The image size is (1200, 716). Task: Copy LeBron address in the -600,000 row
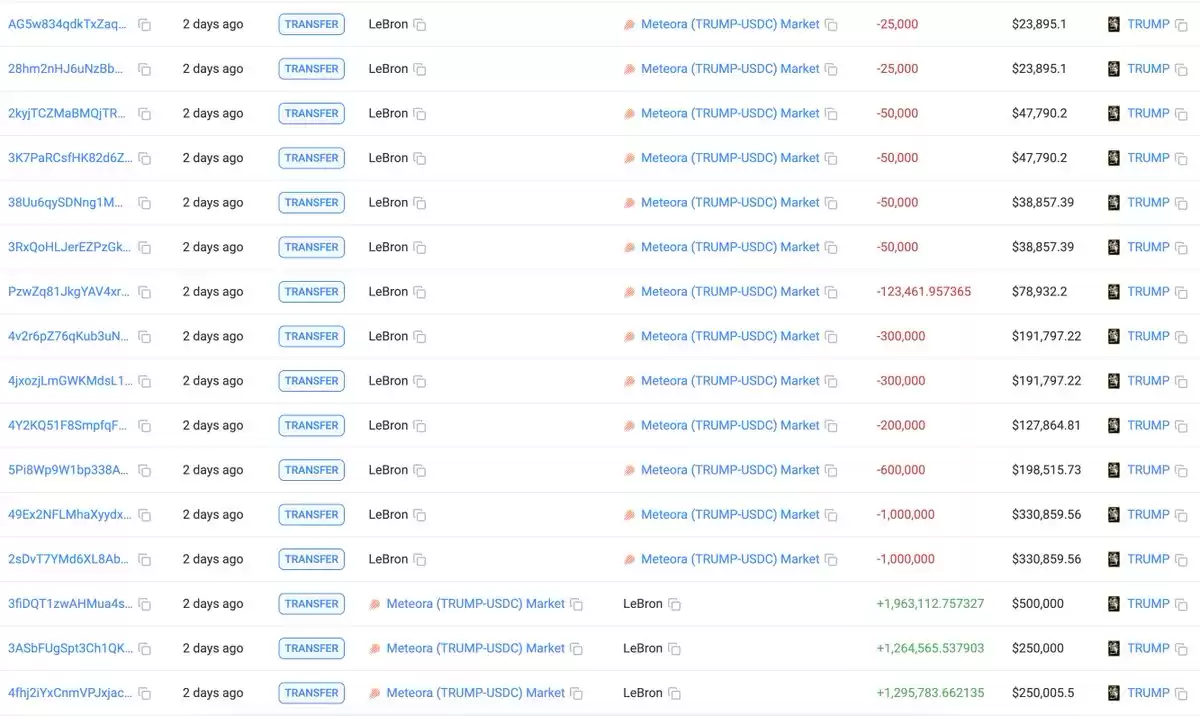tap(420, 470)
